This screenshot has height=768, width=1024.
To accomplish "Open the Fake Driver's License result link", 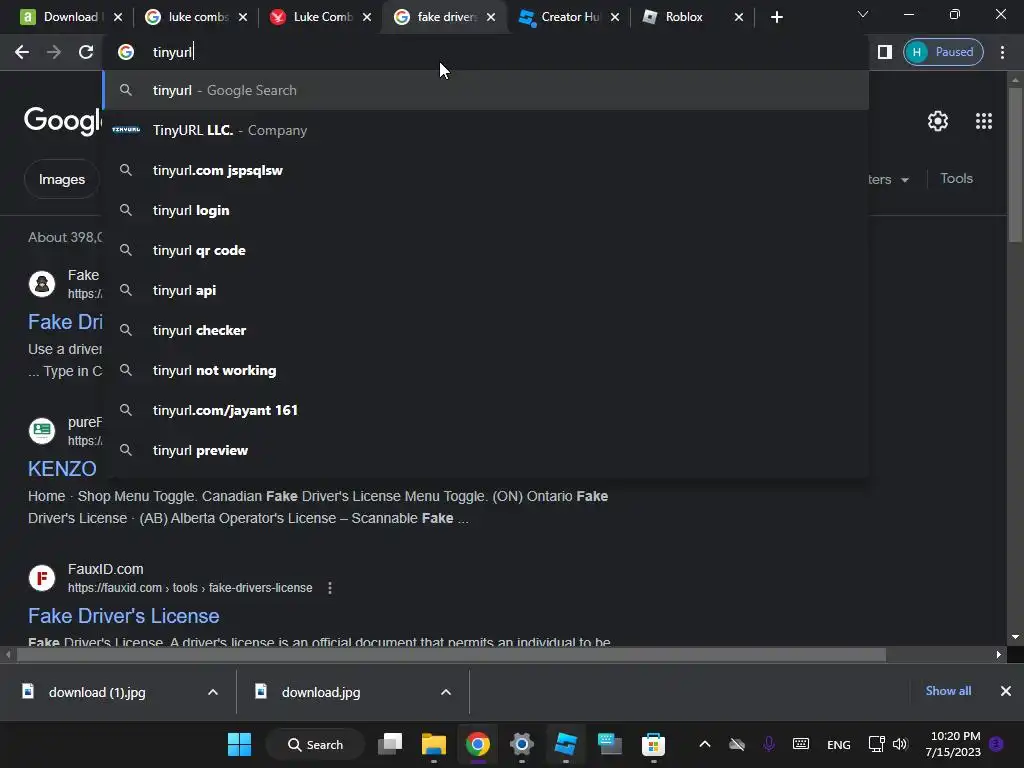I will click(x=123, y=616).
